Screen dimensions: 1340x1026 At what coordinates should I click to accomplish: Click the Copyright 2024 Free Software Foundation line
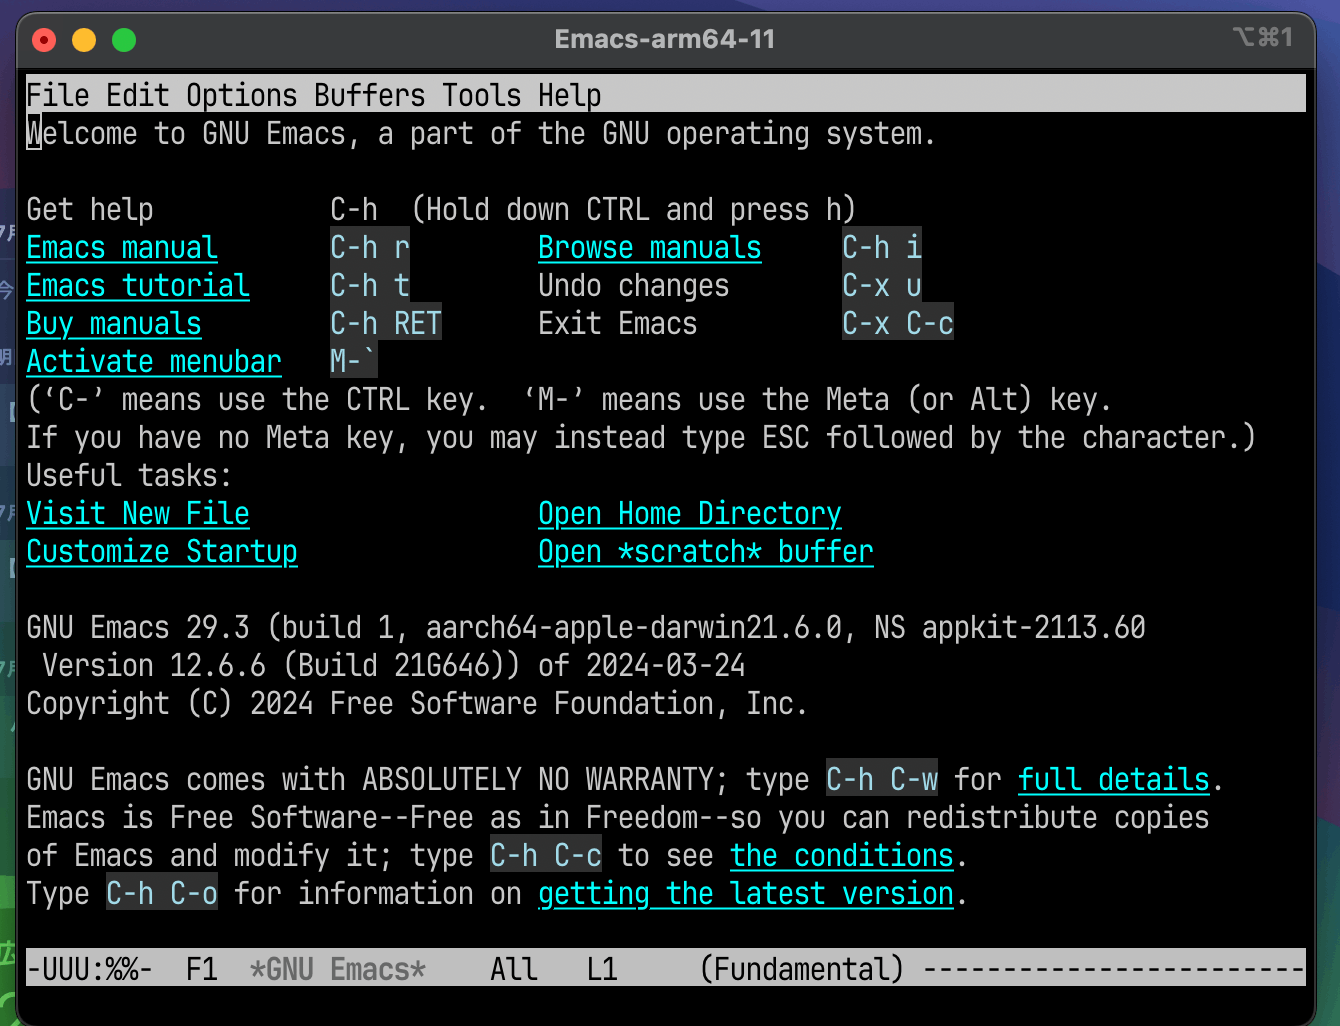pos(418,703)
